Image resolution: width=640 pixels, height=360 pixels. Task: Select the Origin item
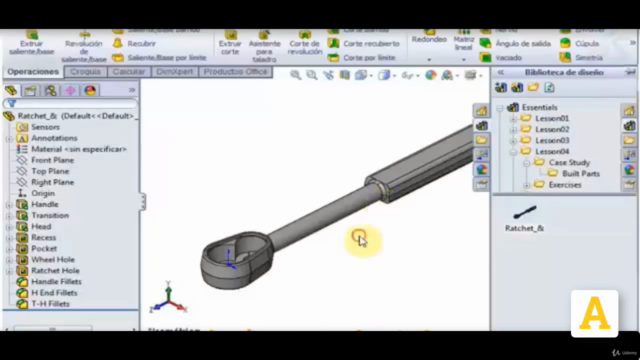[x=43, y=193]
